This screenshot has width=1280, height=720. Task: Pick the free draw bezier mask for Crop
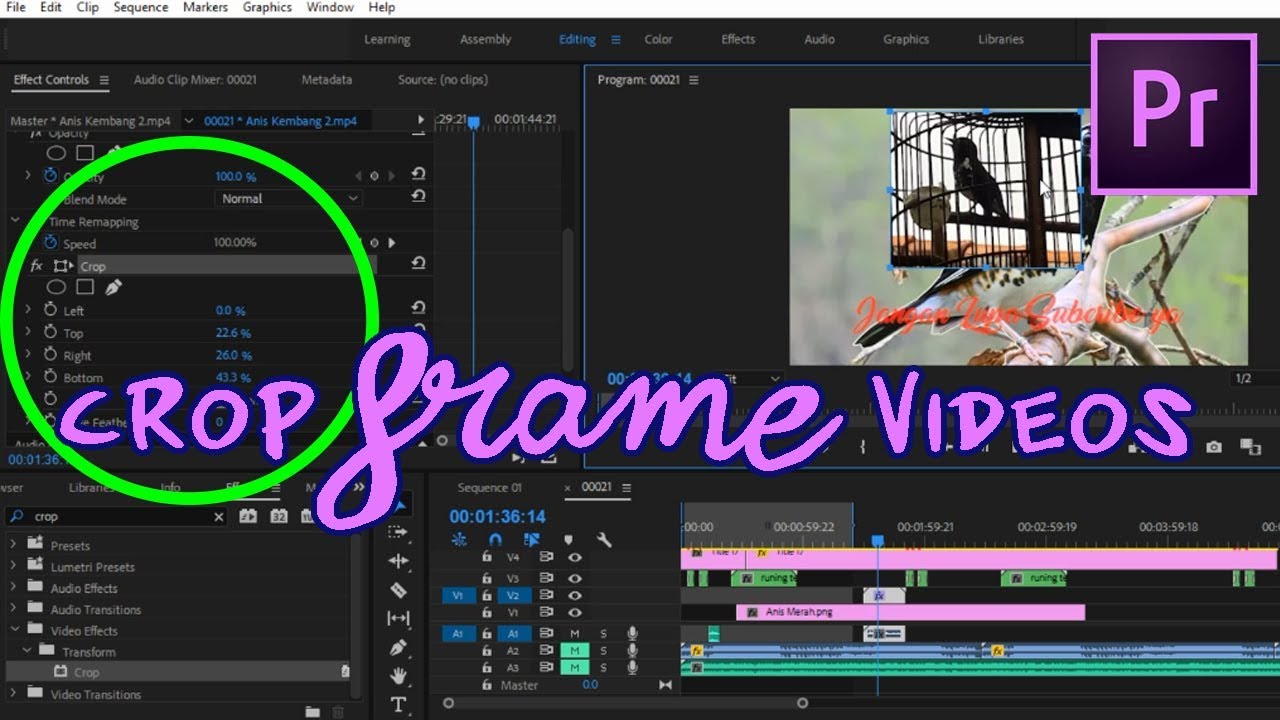pyautogui.click(x=114, y=288)
